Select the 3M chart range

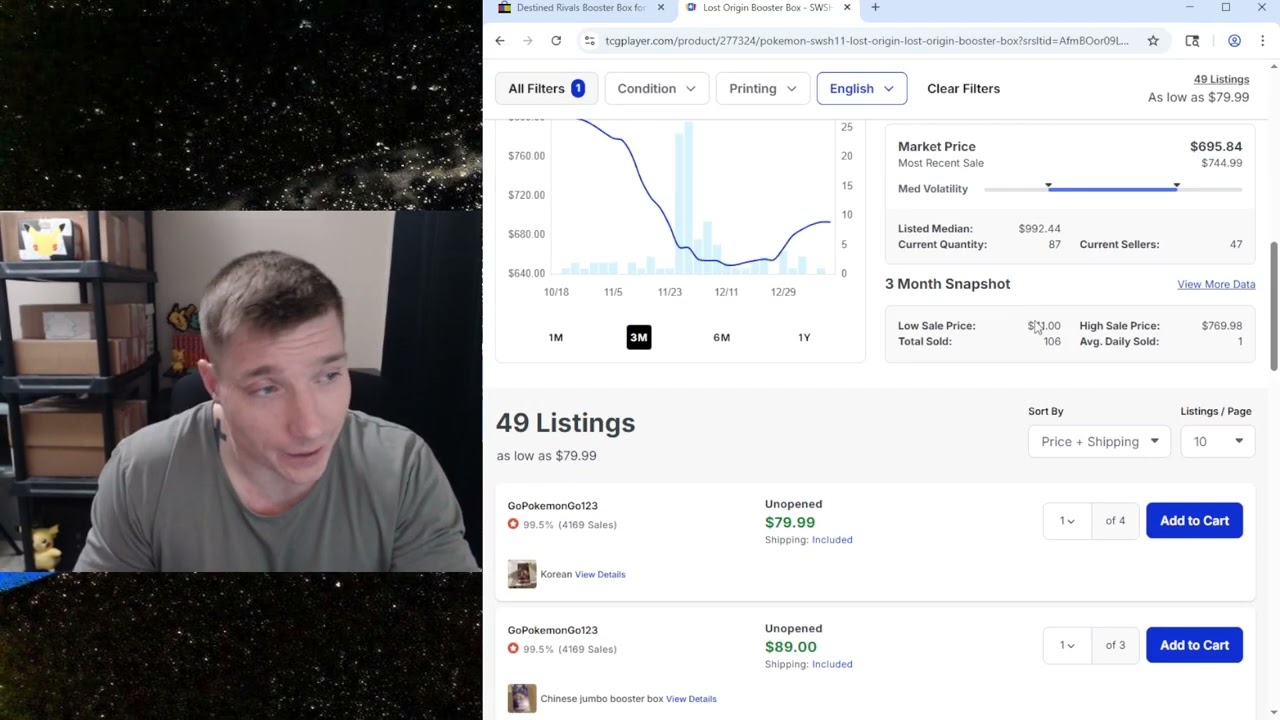[x=639, y=337]
